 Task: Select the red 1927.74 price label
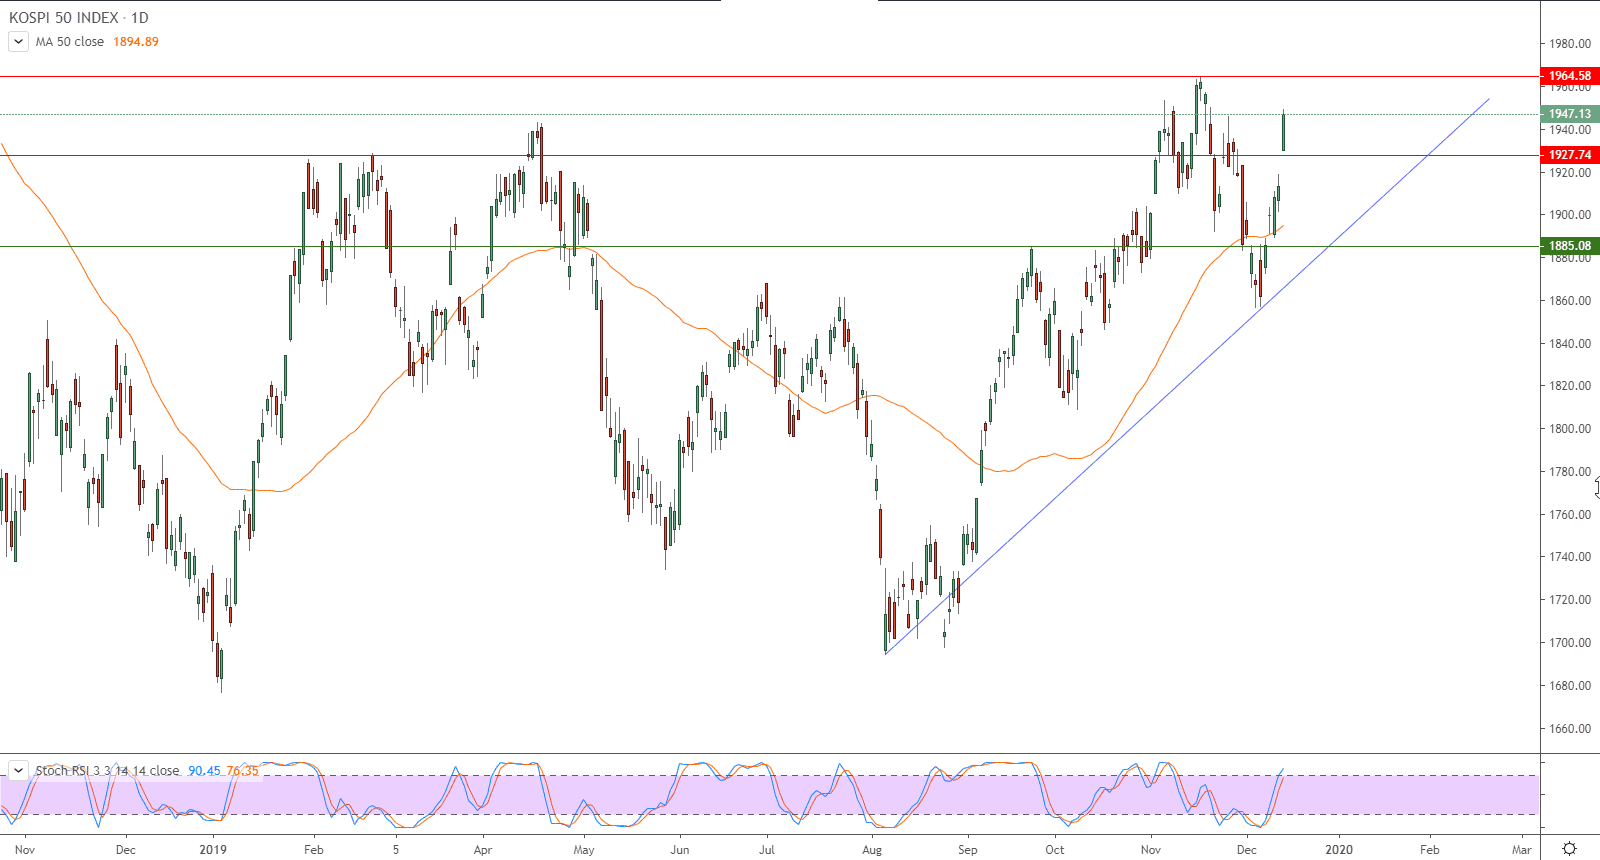(1570, 155)
